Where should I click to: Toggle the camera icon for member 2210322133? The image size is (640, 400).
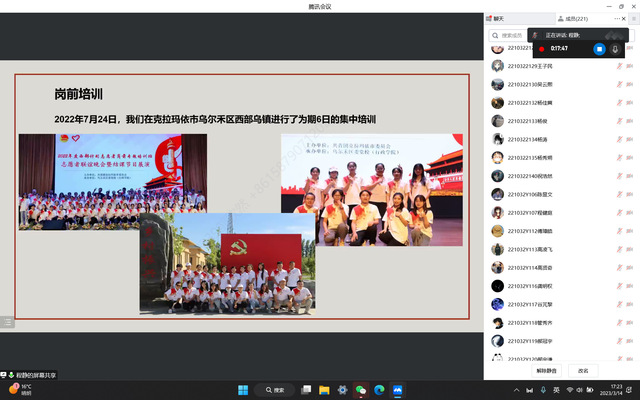point(629,121)
